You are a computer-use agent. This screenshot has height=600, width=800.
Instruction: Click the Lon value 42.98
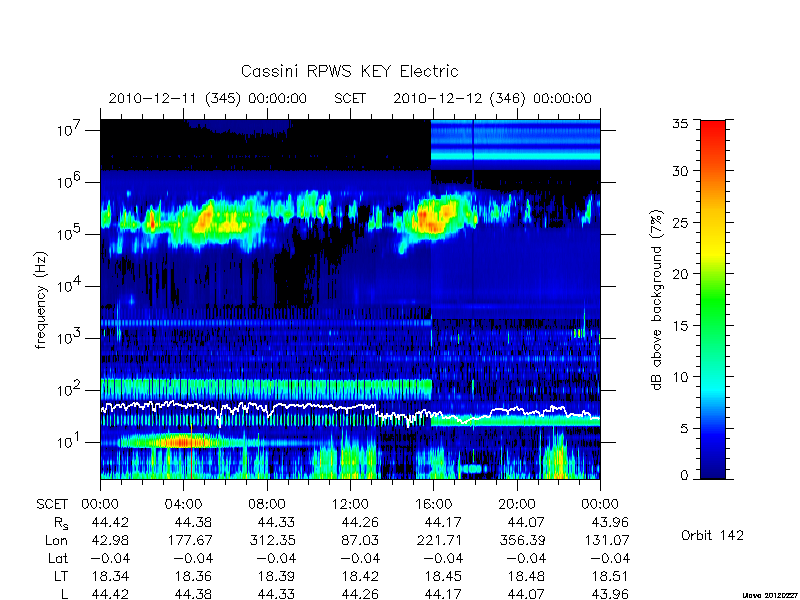coord(110,540)
